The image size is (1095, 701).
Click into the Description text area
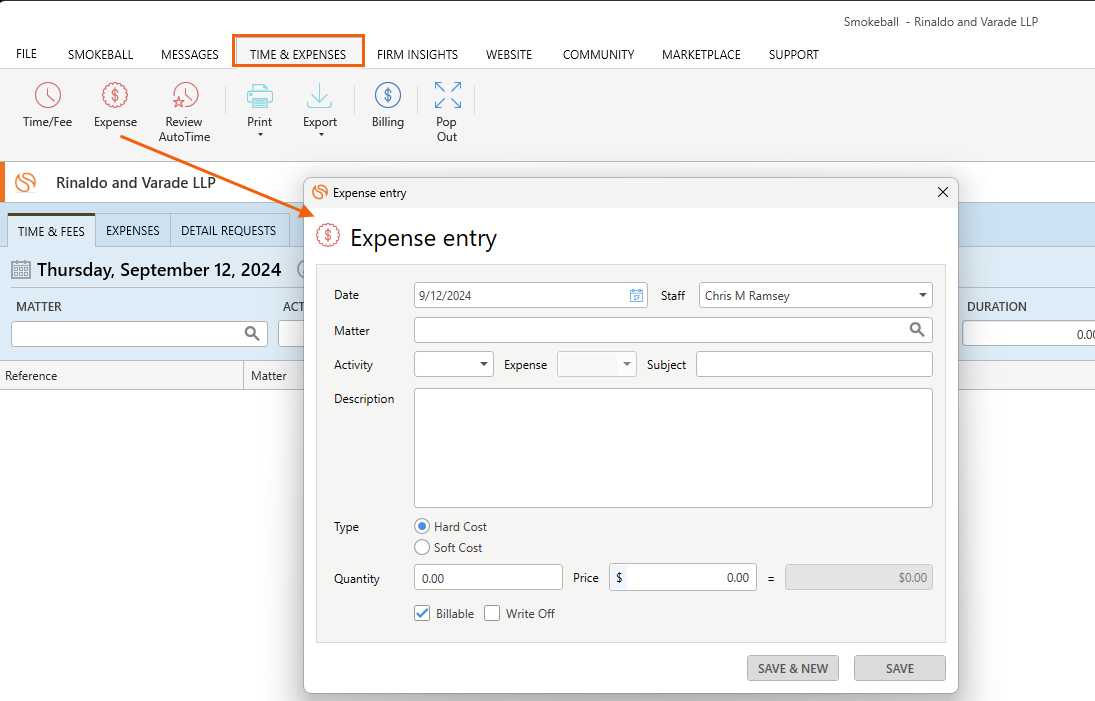pos(673,448)
